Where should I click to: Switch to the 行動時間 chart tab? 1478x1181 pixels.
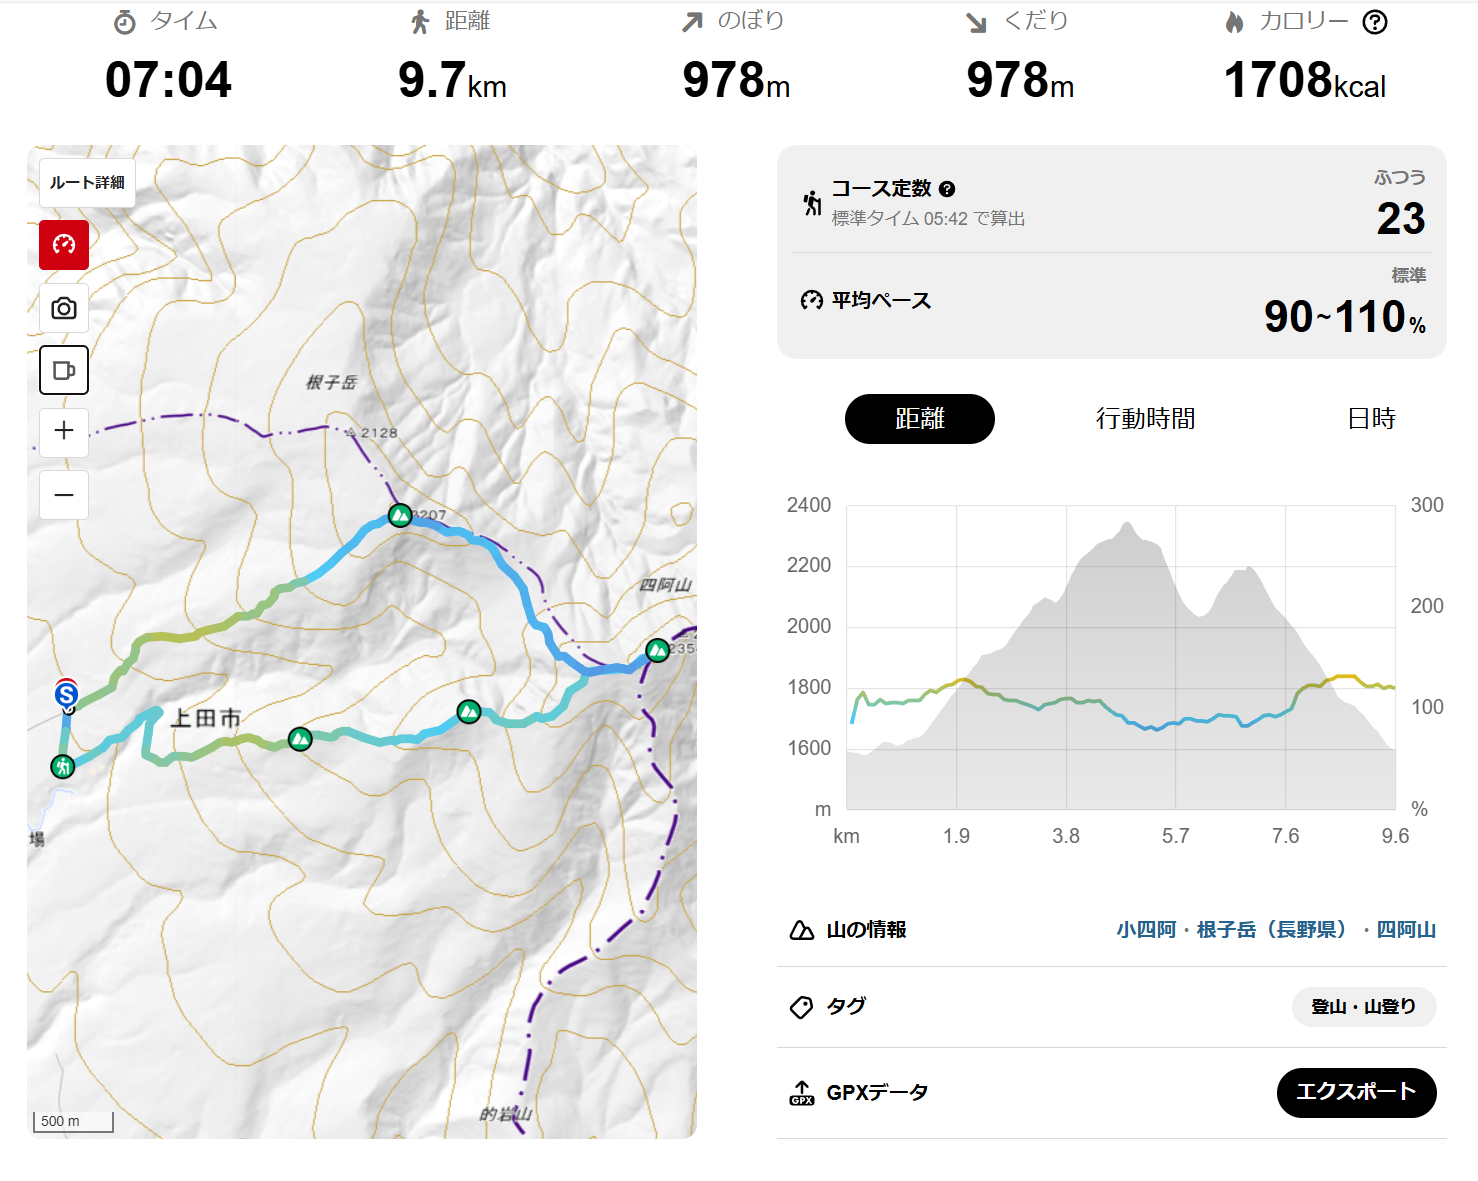(1145, 419)
